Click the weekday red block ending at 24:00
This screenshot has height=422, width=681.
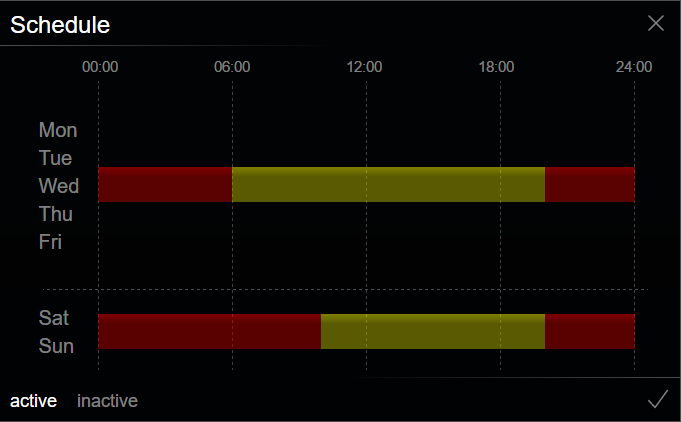pos(589,185)
